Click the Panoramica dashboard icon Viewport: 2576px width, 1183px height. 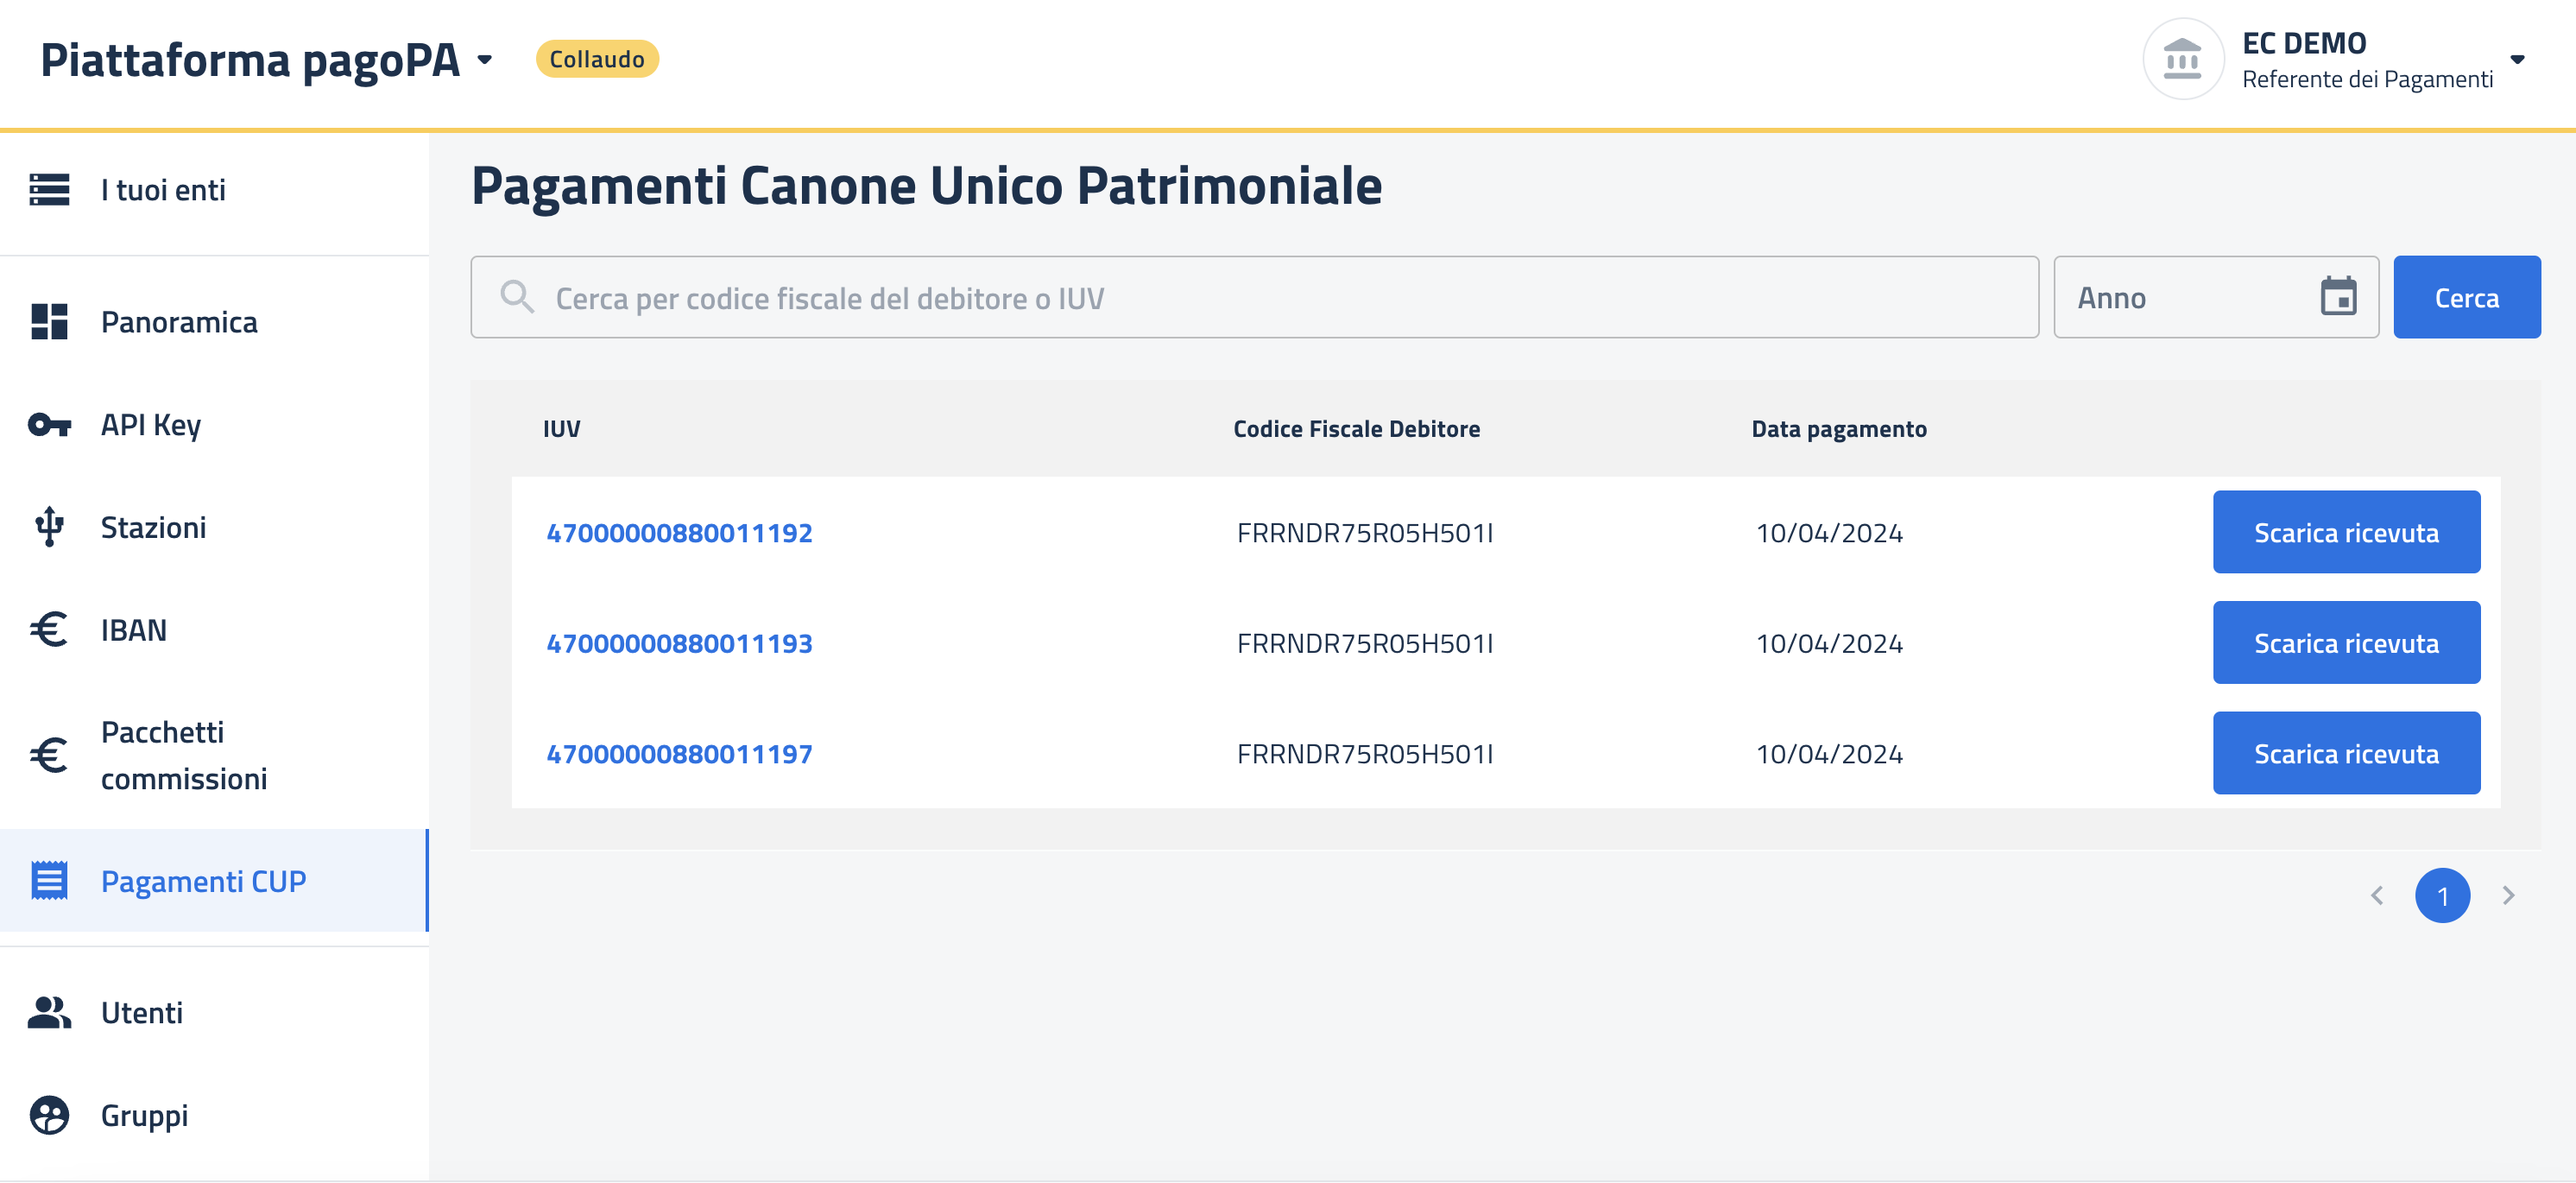click(49, 322)
